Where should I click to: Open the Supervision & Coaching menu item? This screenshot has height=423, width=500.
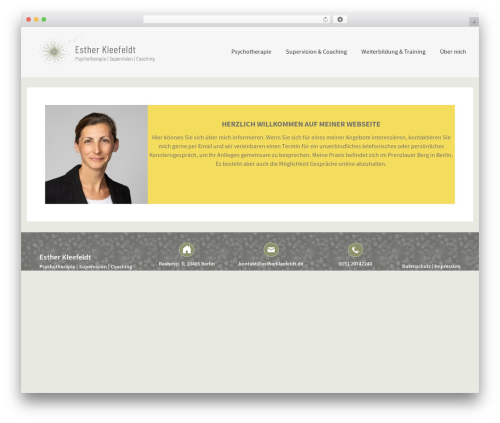pos(316,52)
